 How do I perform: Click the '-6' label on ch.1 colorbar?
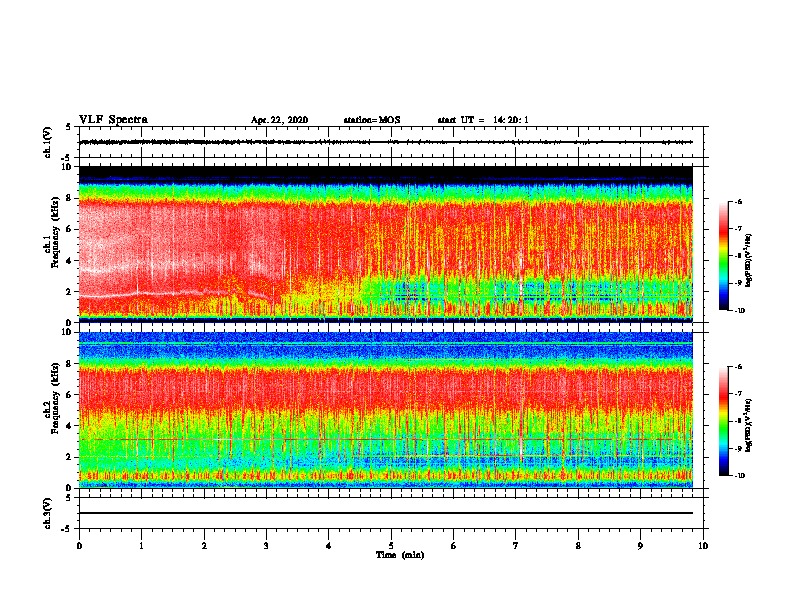tap(737, 202)
